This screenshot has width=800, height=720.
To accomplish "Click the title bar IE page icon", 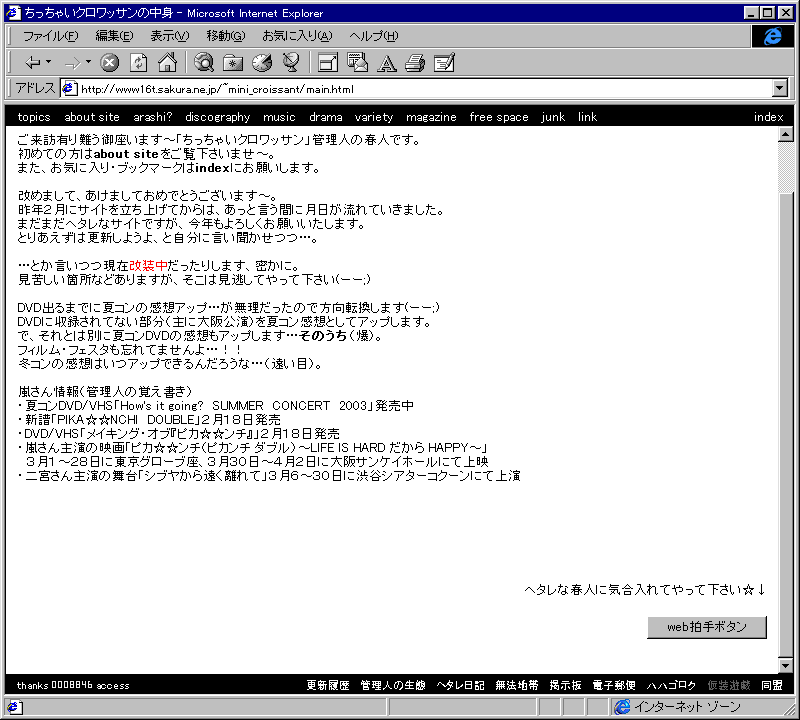I will [12, 12].
